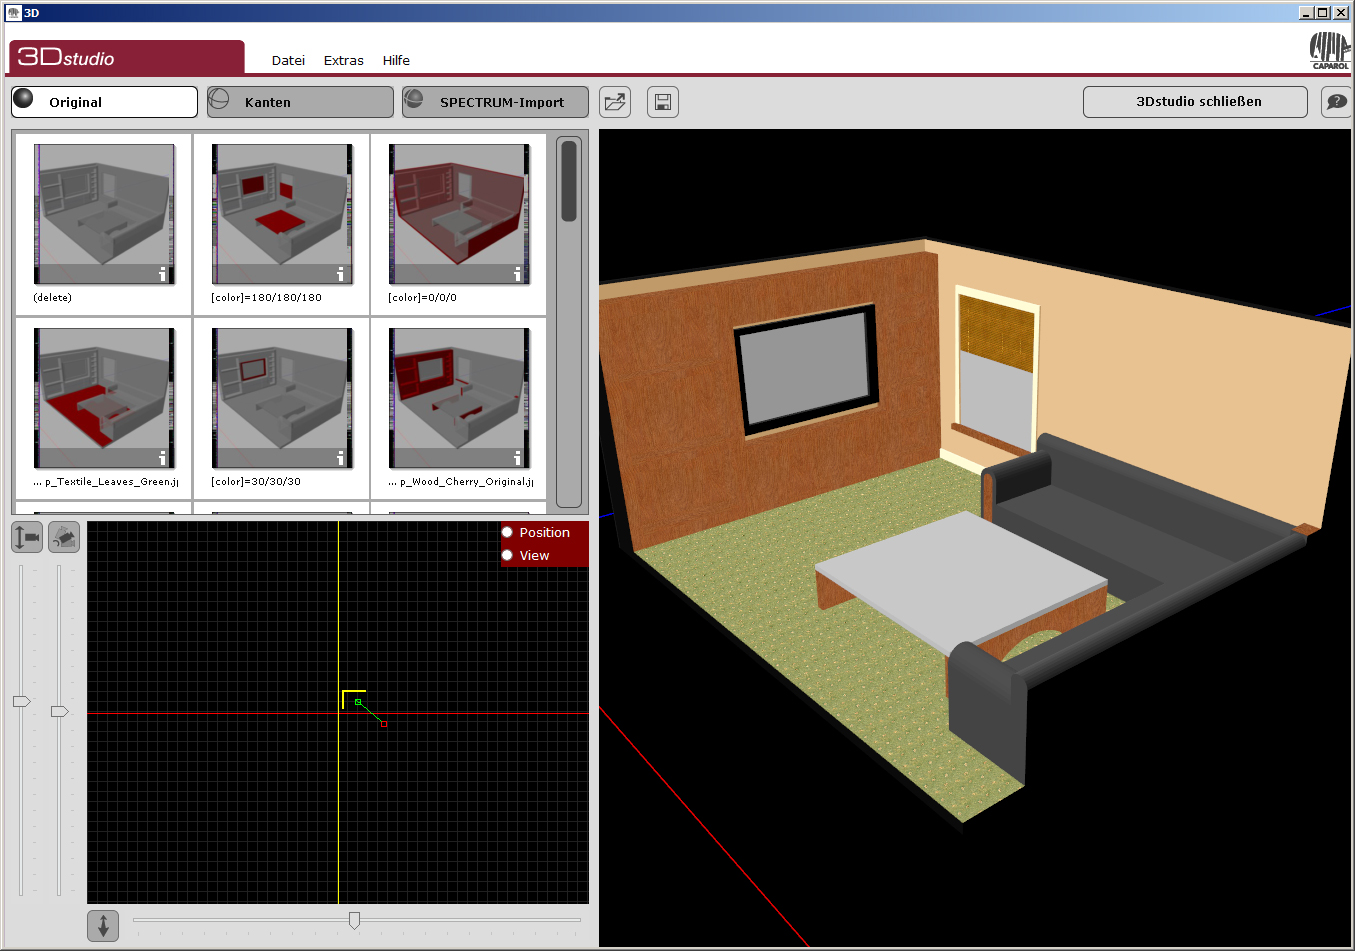This screenshot has height=951, width=1355.
Task: Click the '(delete)' caption text
Action: click(52, 298)
